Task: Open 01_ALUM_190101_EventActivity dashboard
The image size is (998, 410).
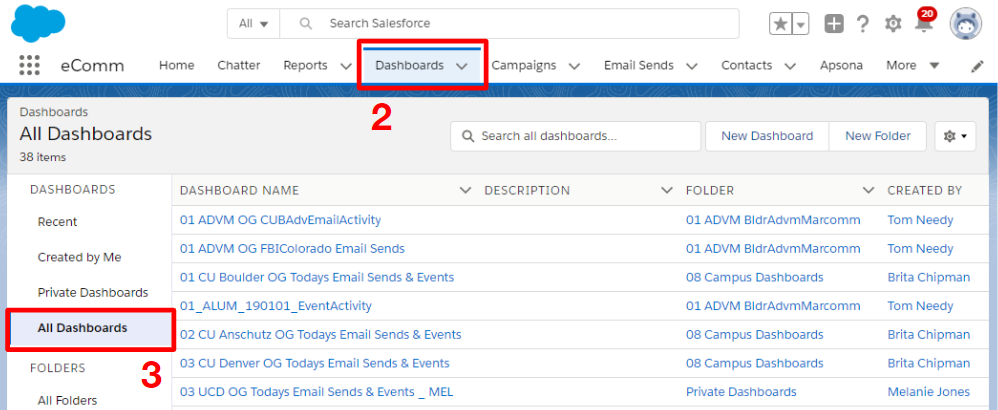Action: pyautogui.click(x=276, y=306)
